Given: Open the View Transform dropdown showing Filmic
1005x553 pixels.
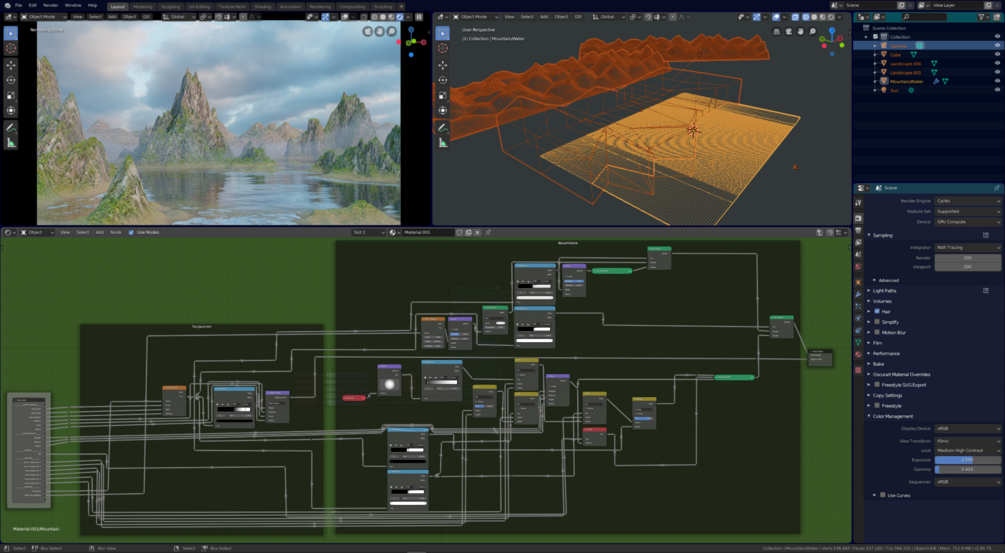Looking at the screenshot, I should pos(967,441).
